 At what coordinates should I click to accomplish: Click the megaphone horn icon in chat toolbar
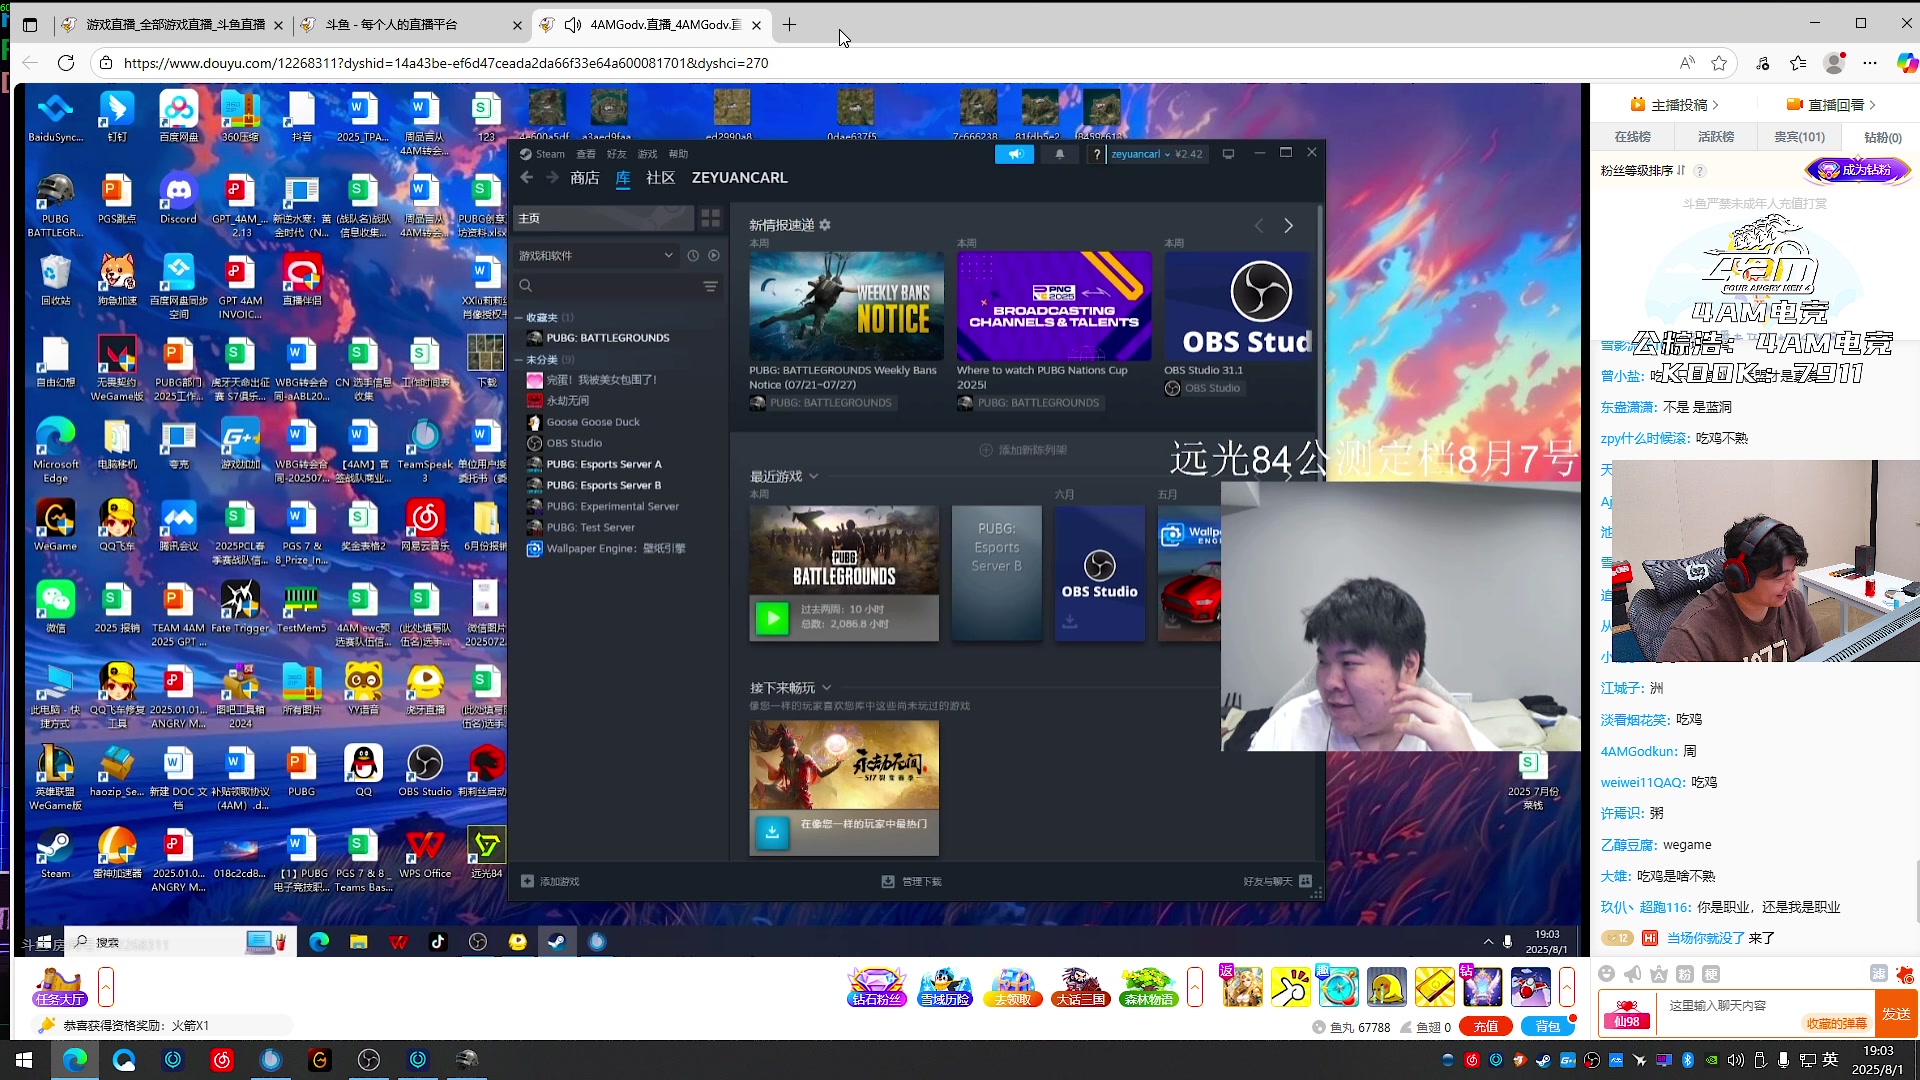[x=1633, y=974]
